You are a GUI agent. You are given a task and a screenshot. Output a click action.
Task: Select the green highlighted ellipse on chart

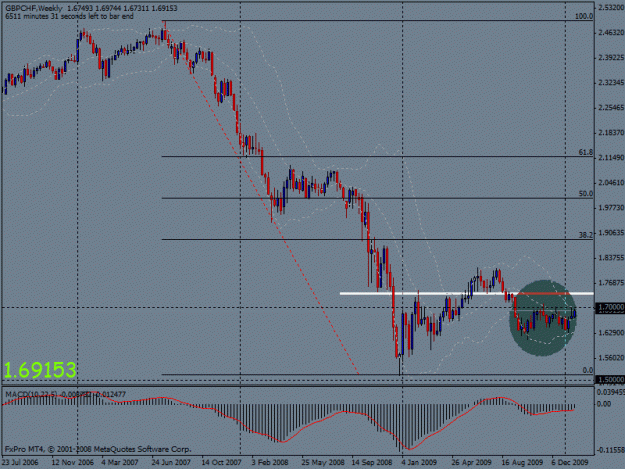(x=543, y=318)
